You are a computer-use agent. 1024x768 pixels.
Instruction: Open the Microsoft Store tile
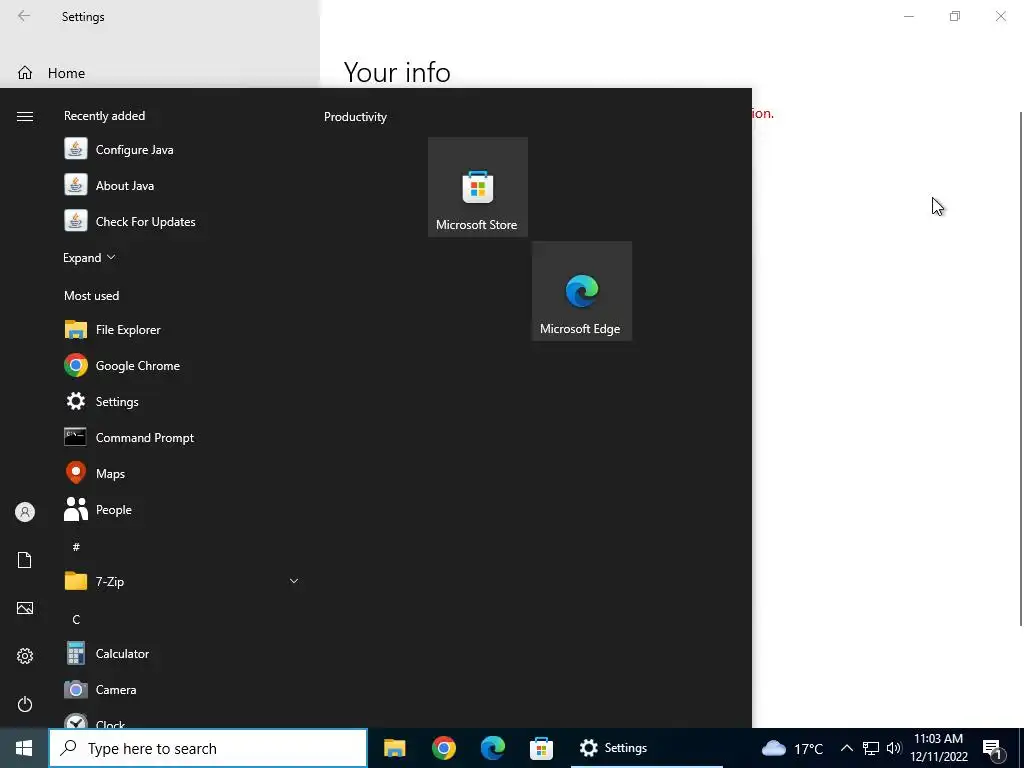coord(478,187)
